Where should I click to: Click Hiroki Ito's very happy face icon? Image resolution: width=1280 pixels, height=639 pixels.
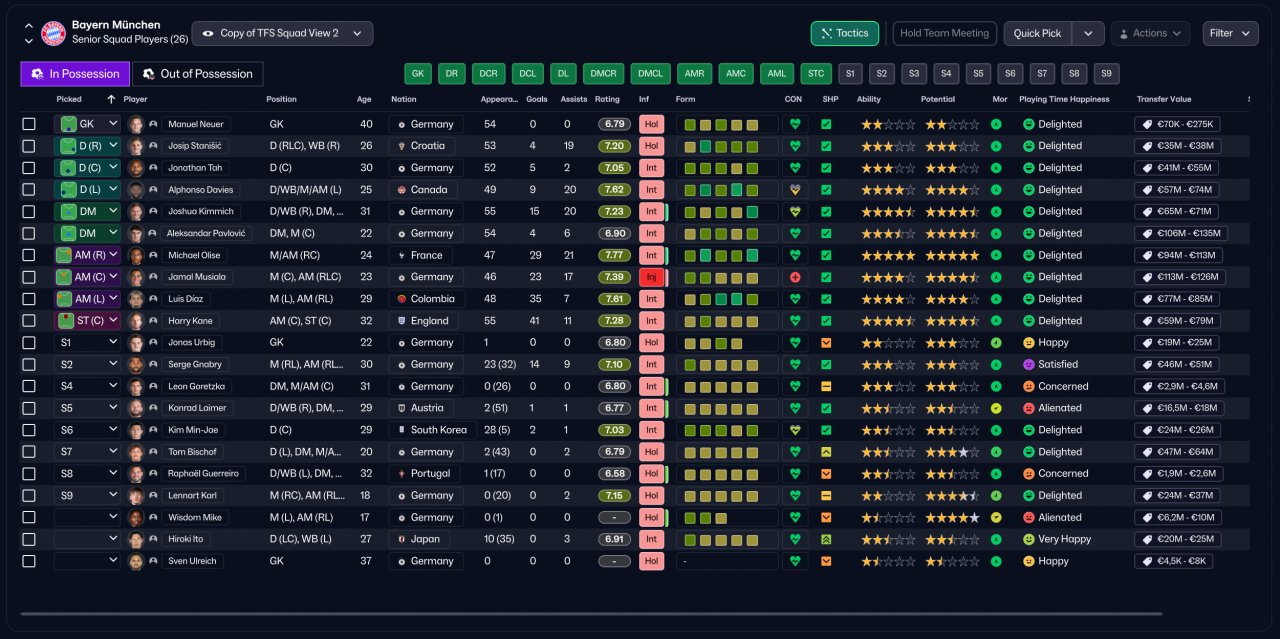1027,539
